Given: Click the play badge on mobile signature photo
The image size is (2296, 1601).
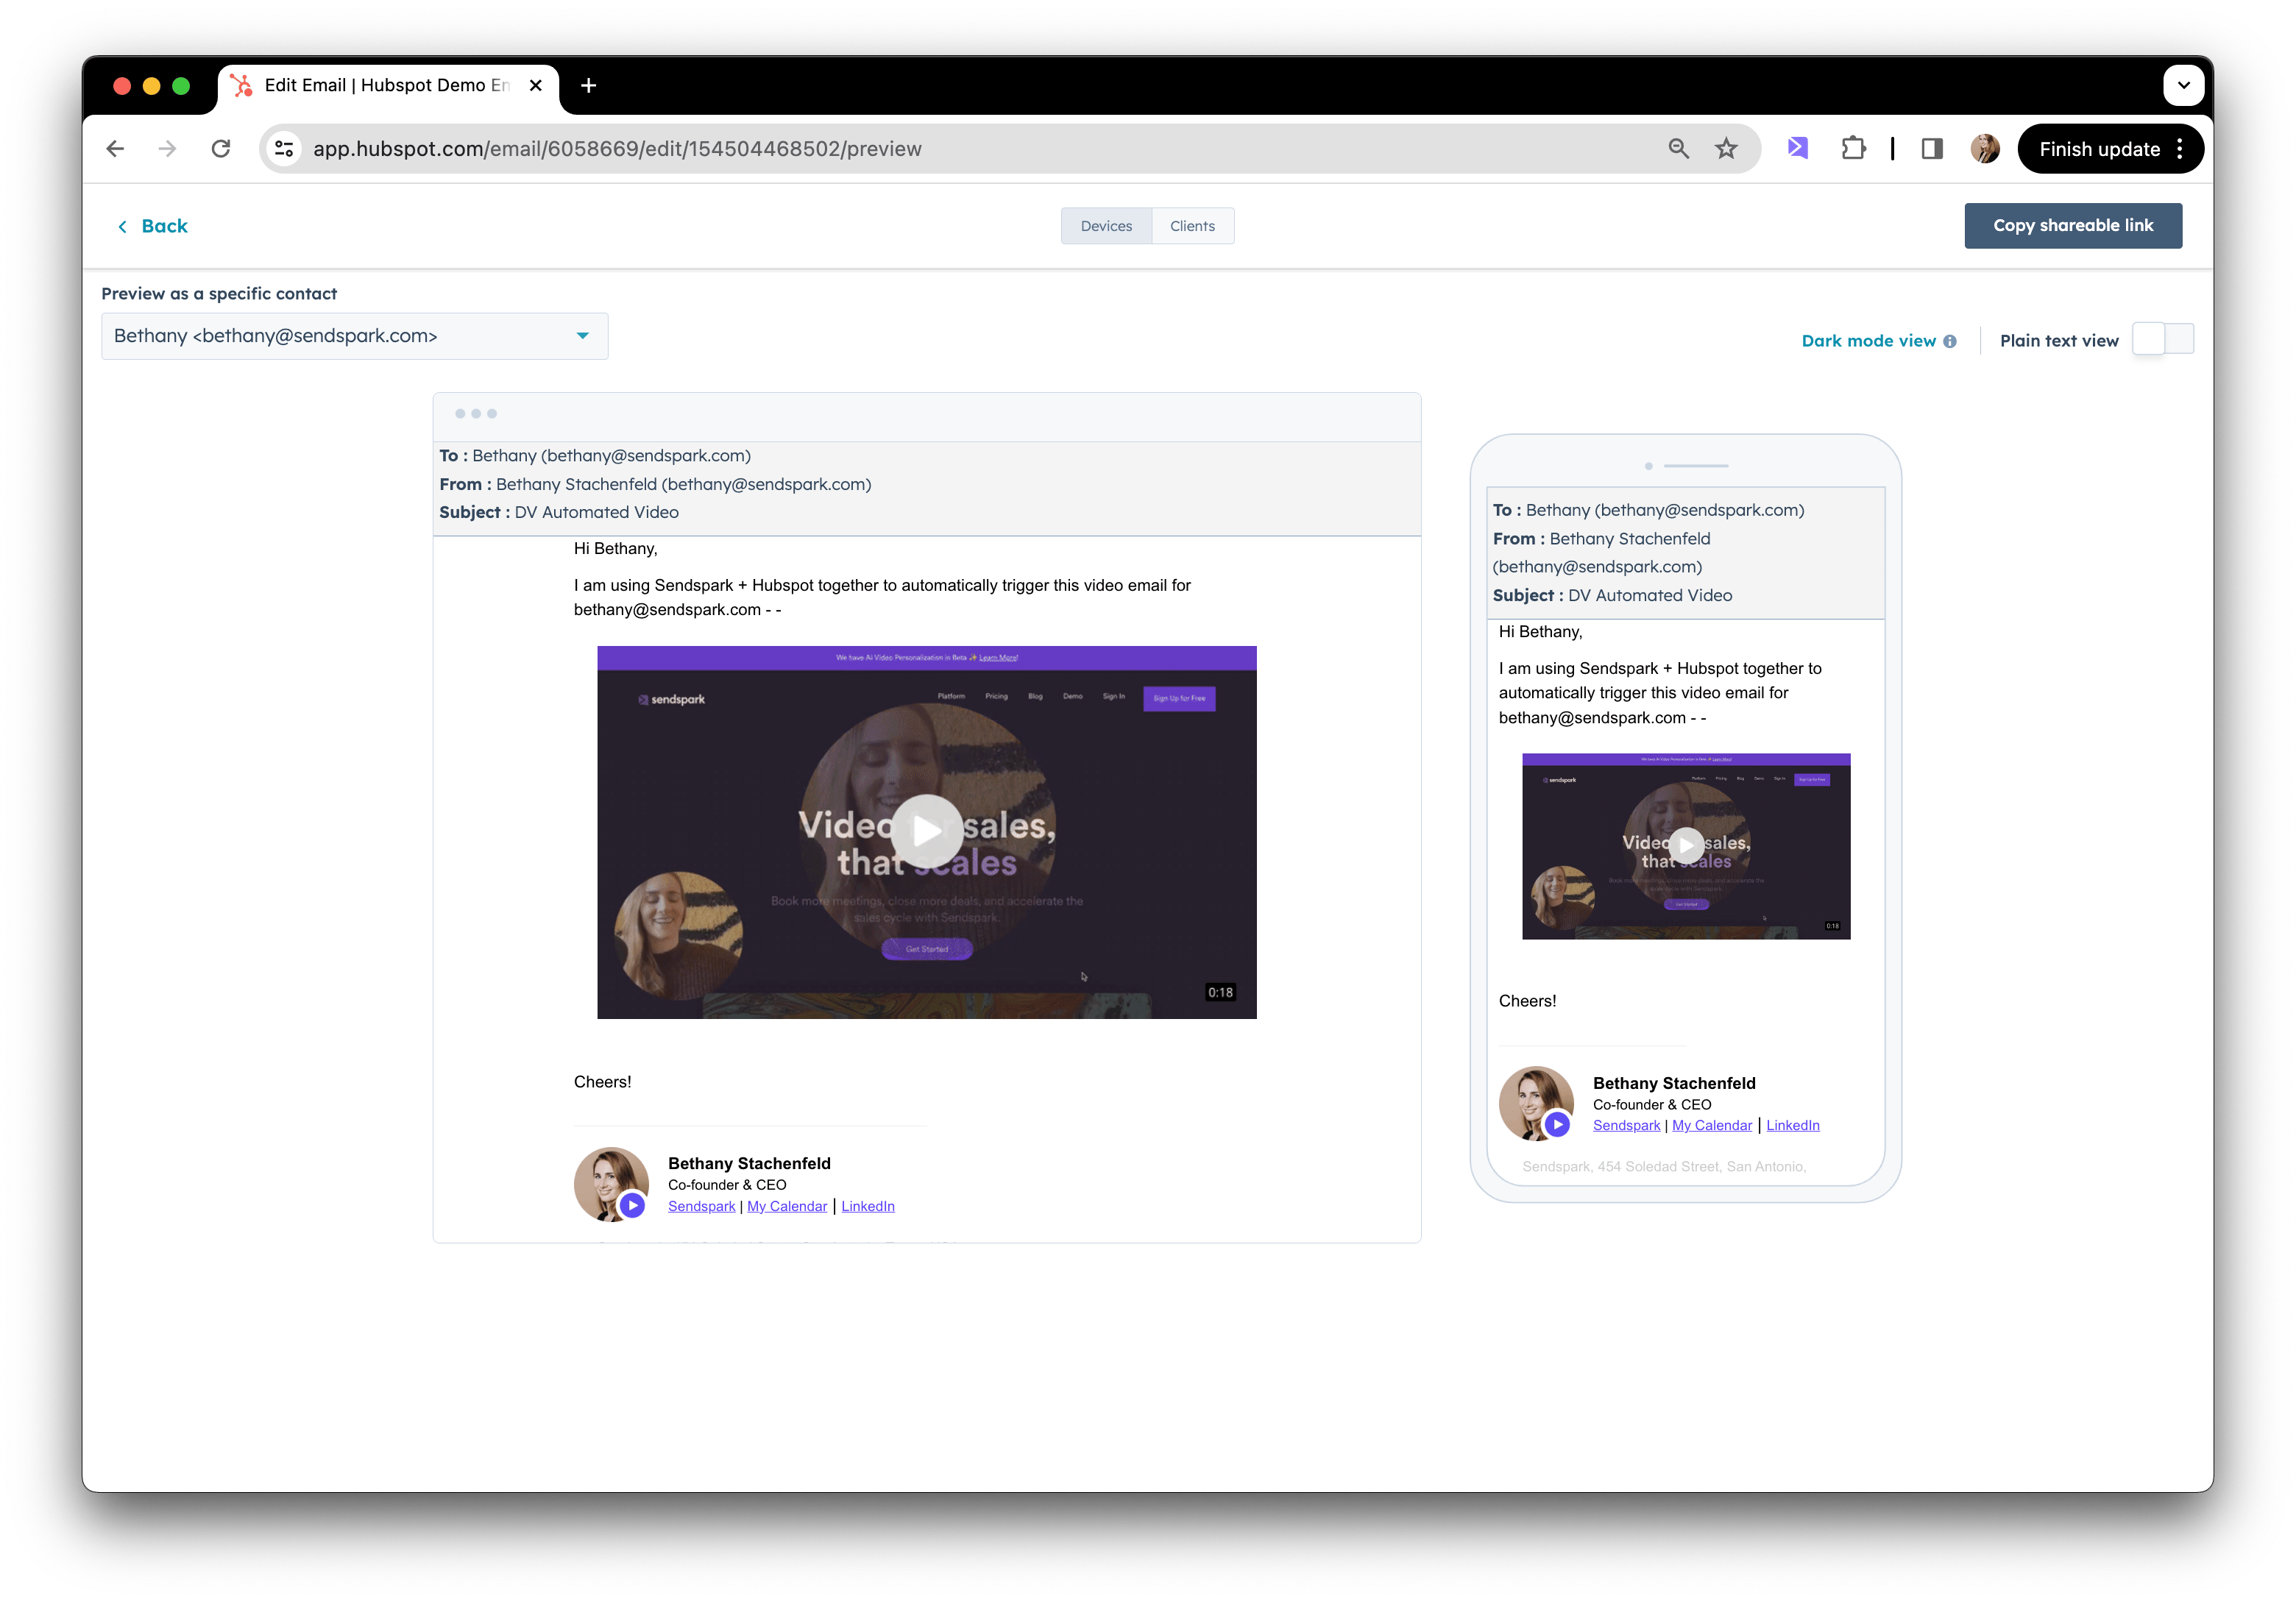Looking at the screenshot, I should 1557,1124.
